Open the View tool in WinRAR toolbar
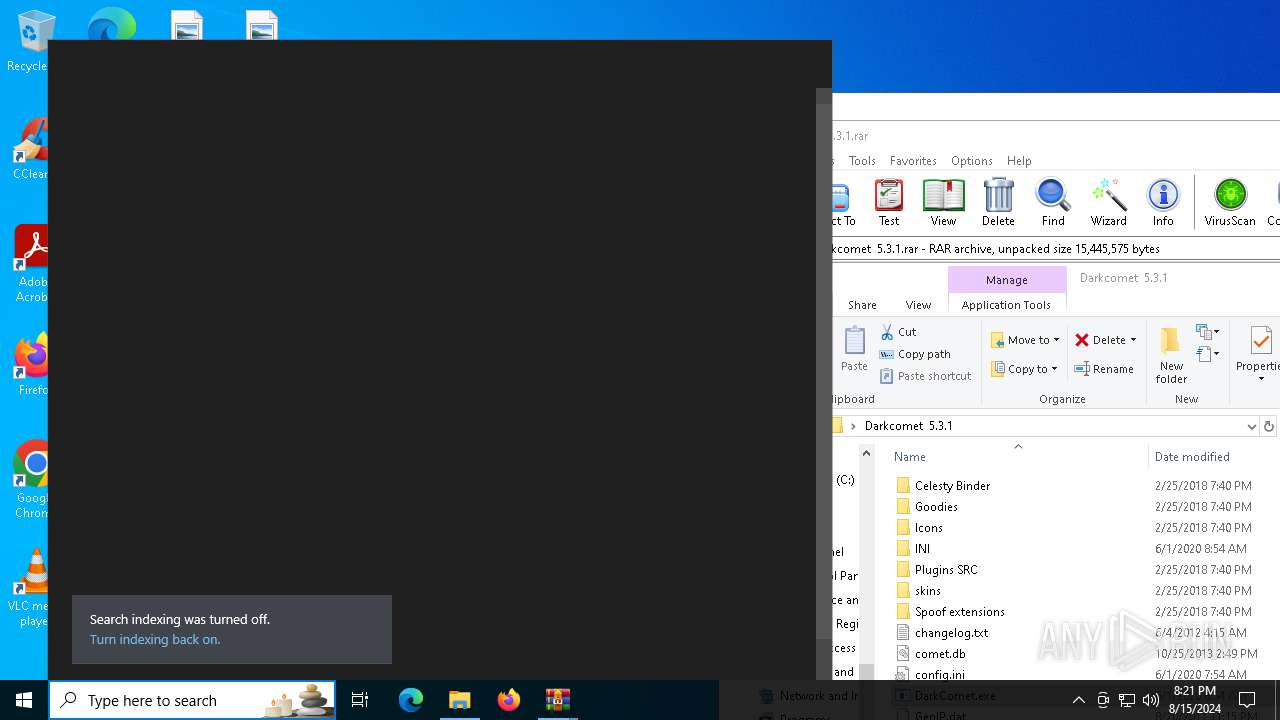This screenshot has height=720, width=1280. 943,202
